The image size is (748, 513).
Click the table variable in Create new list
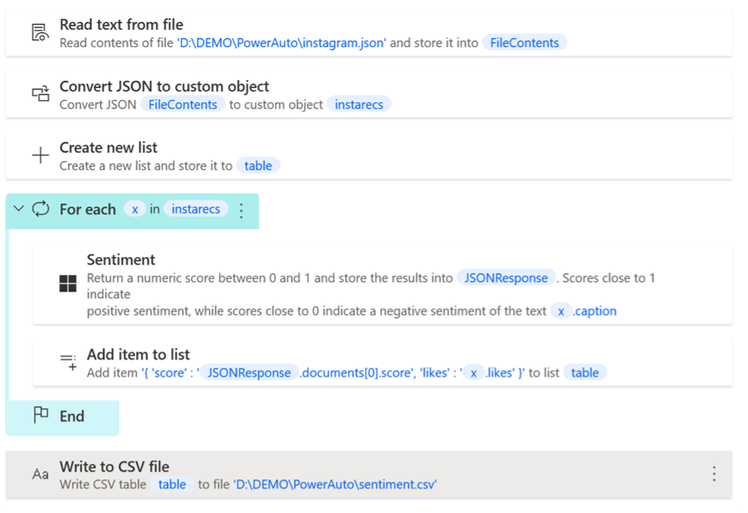258,166
